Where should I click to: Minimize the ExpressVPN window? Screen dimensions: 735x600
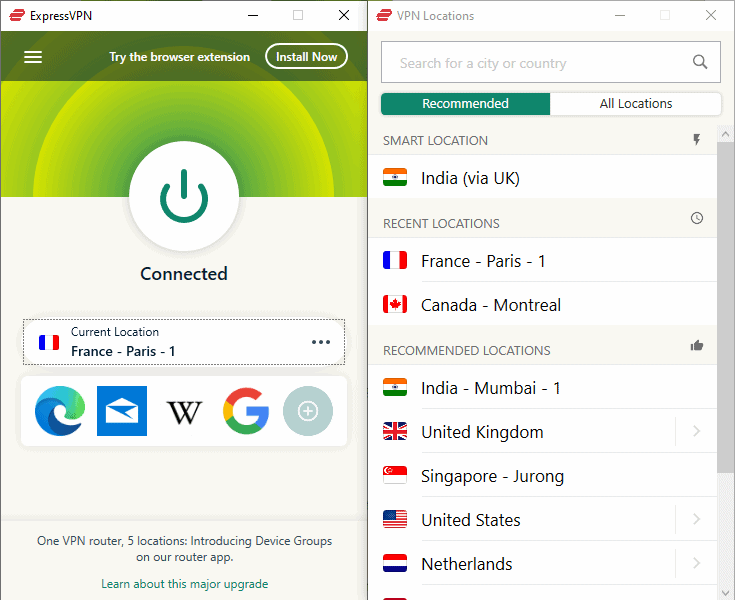[253, 15]
